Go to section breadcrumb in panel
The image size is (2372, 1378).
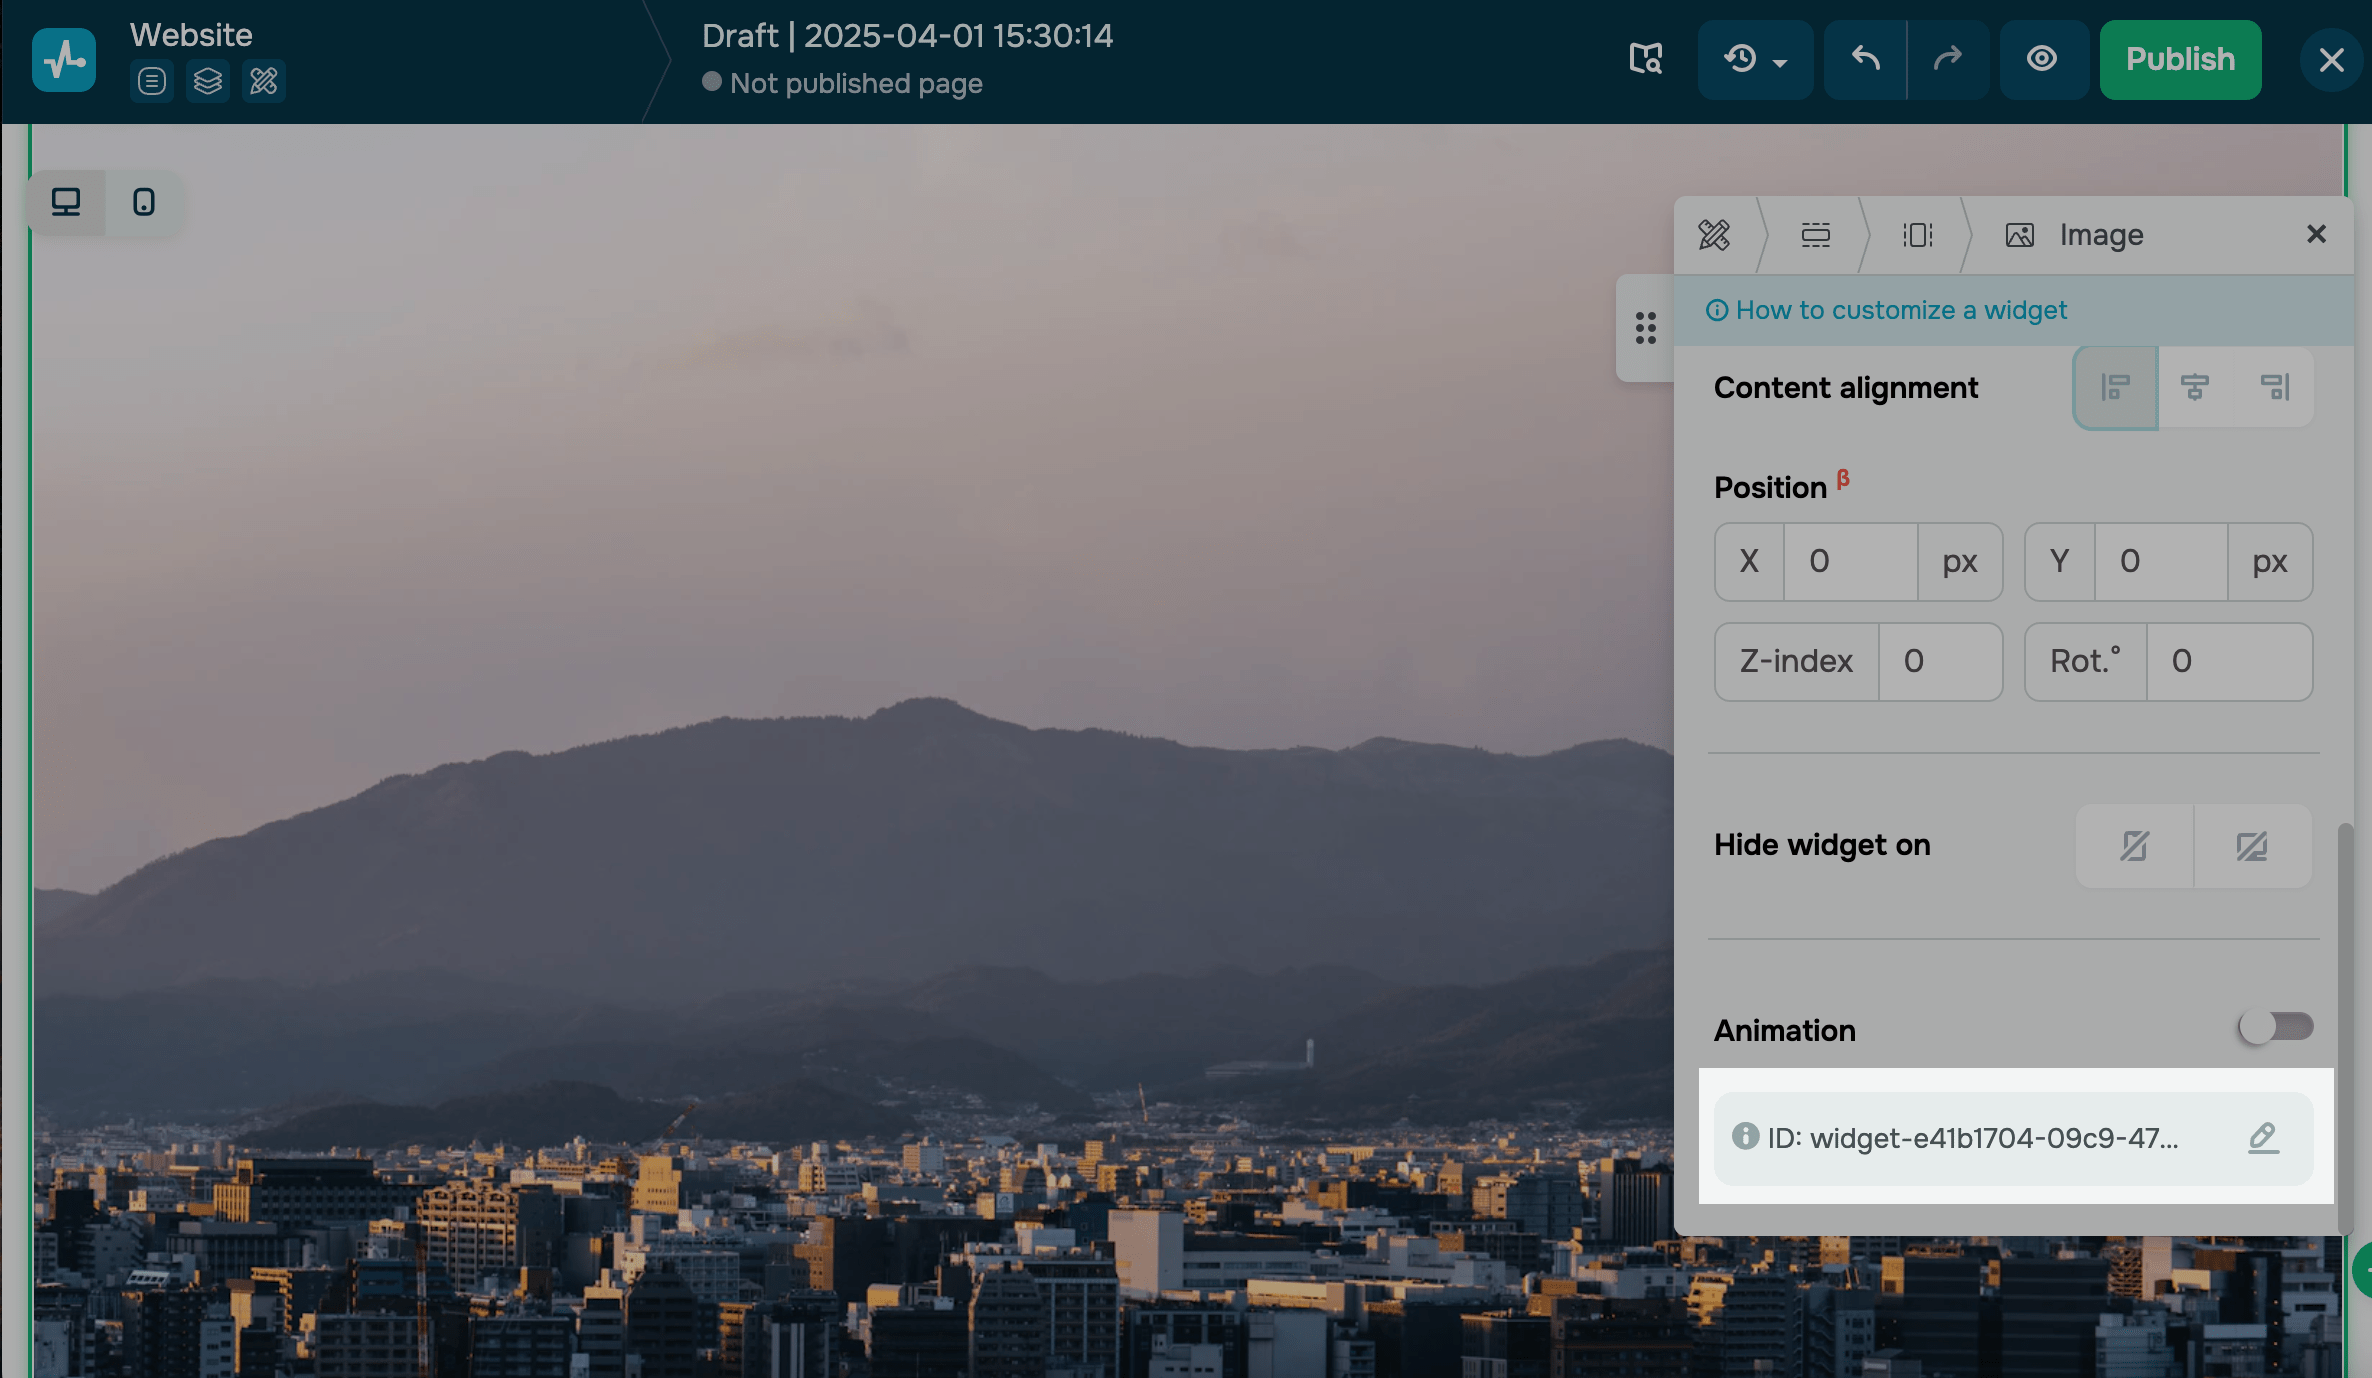tap(1815, 235)
